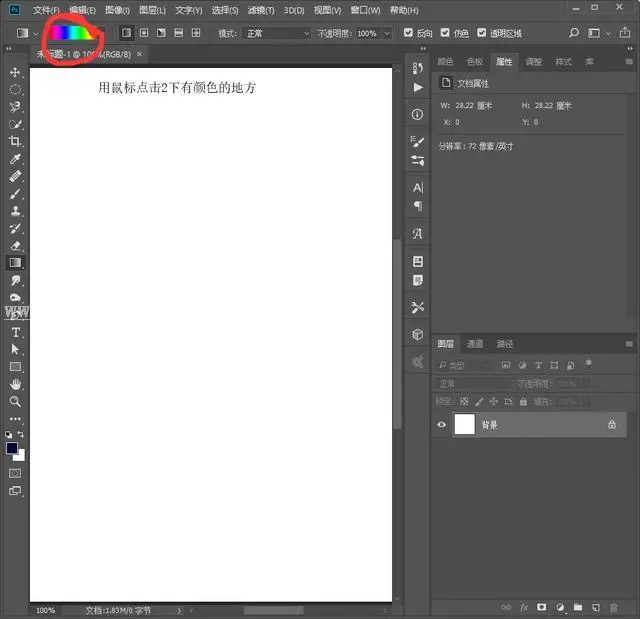Change the screen mode

[x=15, y=490]
